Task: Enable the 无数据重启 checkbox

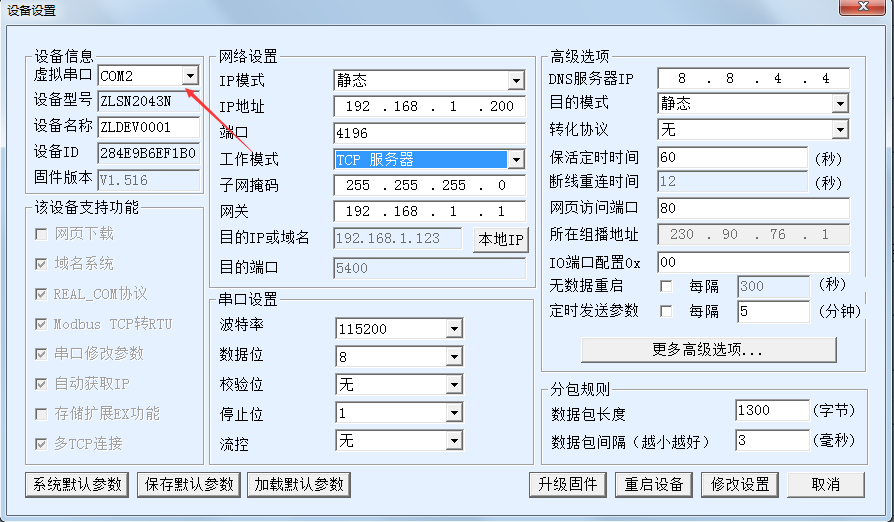Action: pos(666,286)
